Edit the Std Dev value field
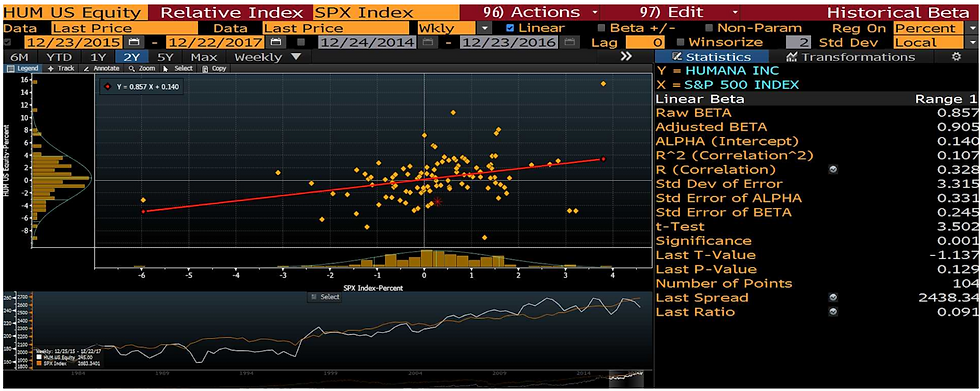The height and width of the screenshot is (391, 980). point(799,42)
